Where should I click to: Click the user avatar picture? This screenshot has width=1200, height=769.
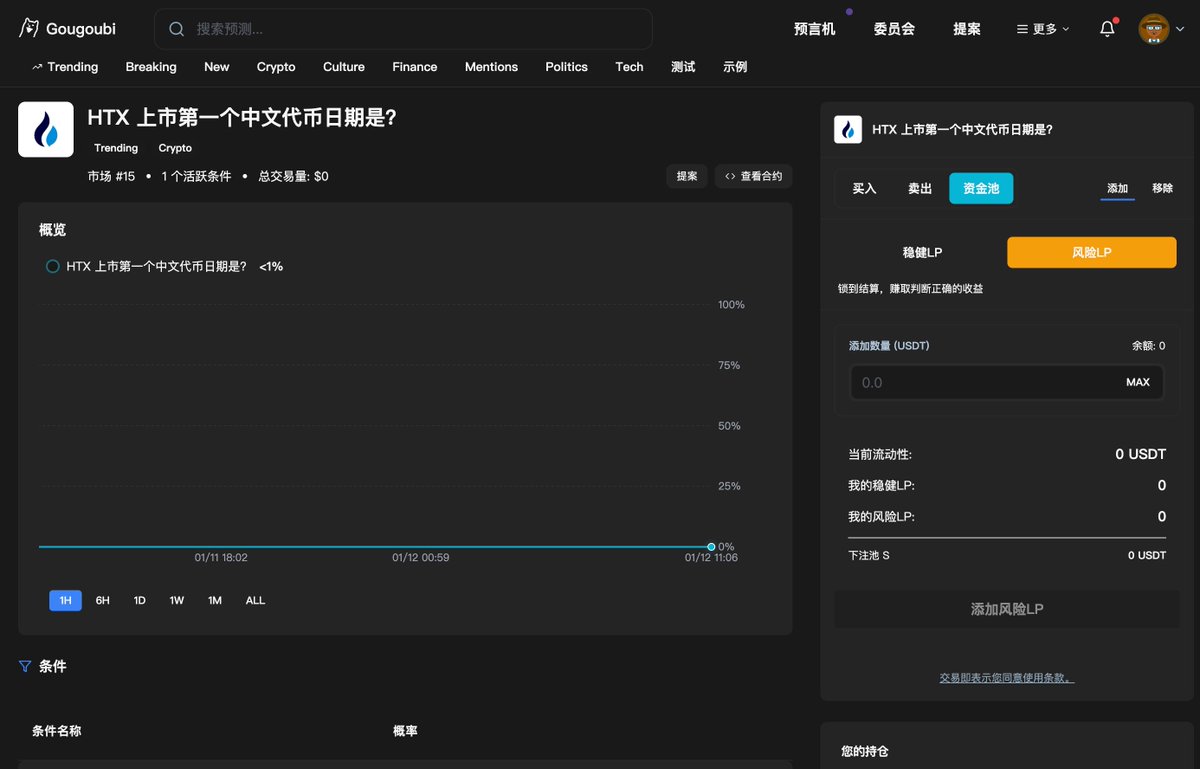point(1154,29)
